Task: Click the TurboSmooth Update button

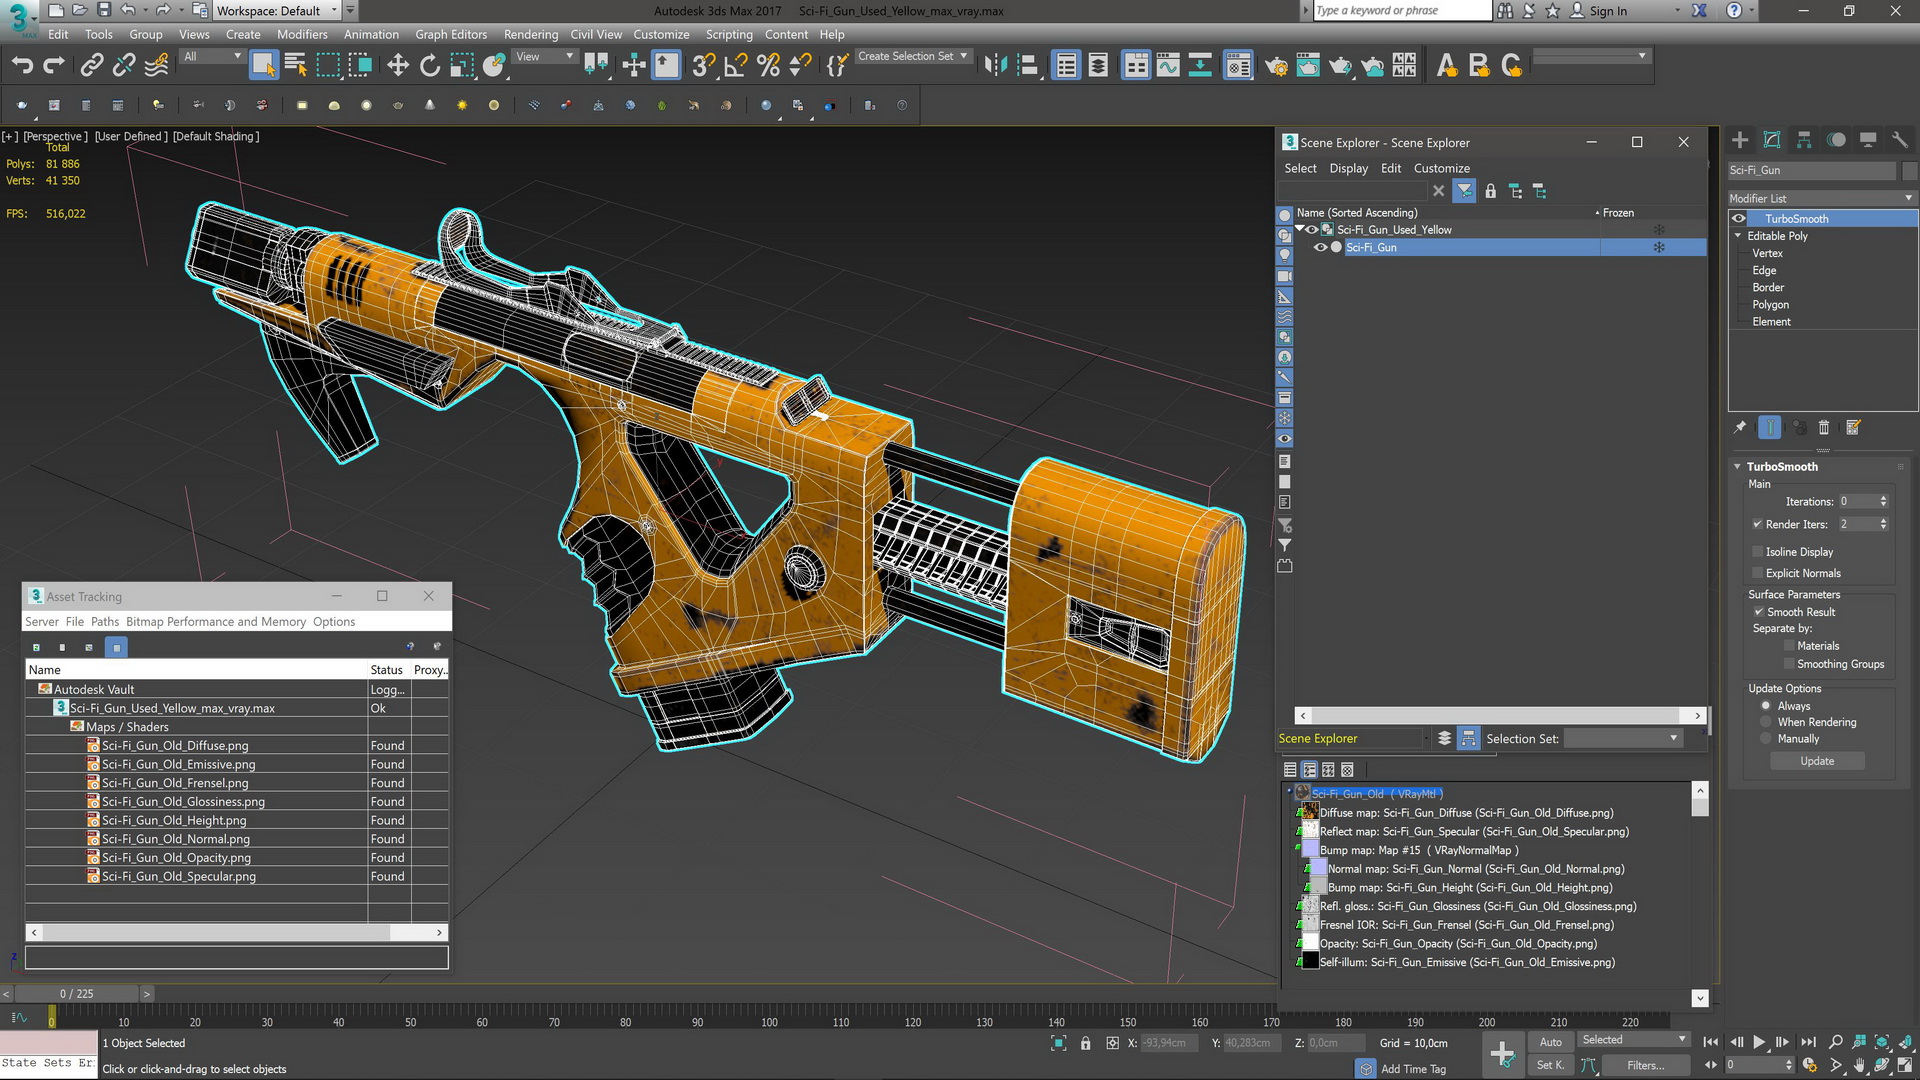Action: pos(1817,761)
